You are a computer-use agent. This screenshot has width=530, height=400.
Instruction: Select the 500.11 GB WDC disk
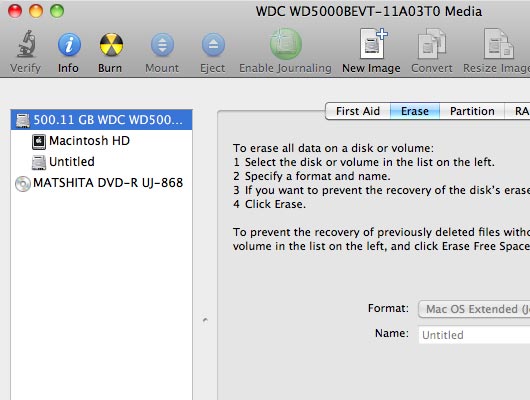click(101, 120)
